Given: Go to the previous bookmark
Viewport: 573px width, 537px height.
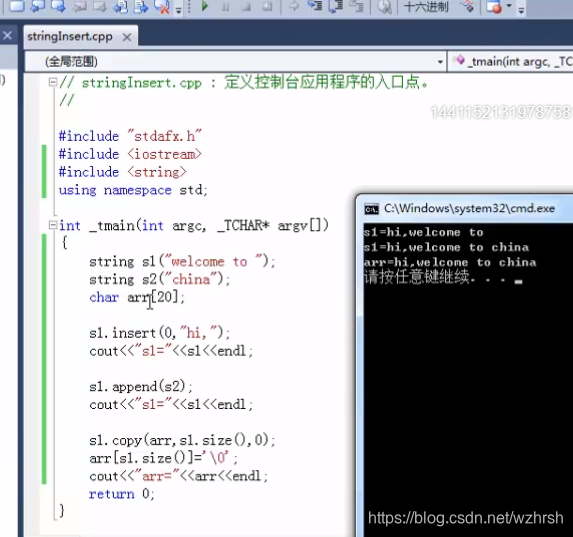Looking at the screenshot, I should tap(37, 6).
